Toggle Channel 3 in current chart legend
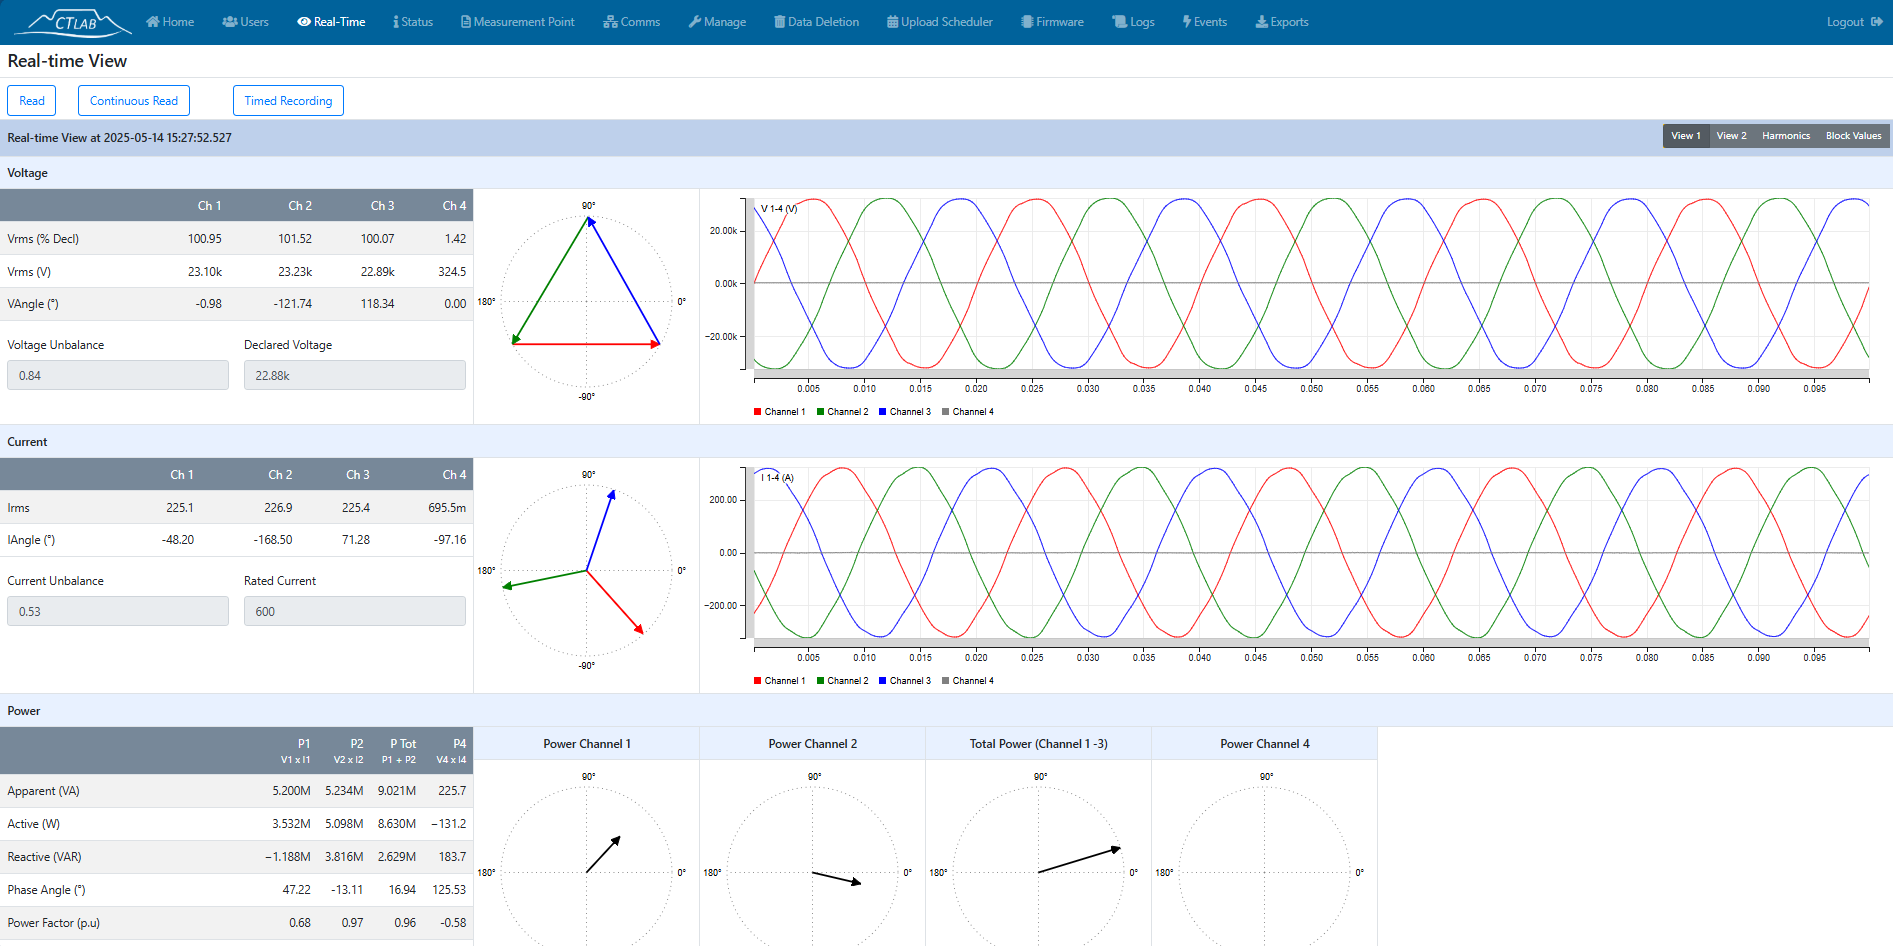This screenshot has width=1893, height=946. pyautogui.click(x=905, y=681)
